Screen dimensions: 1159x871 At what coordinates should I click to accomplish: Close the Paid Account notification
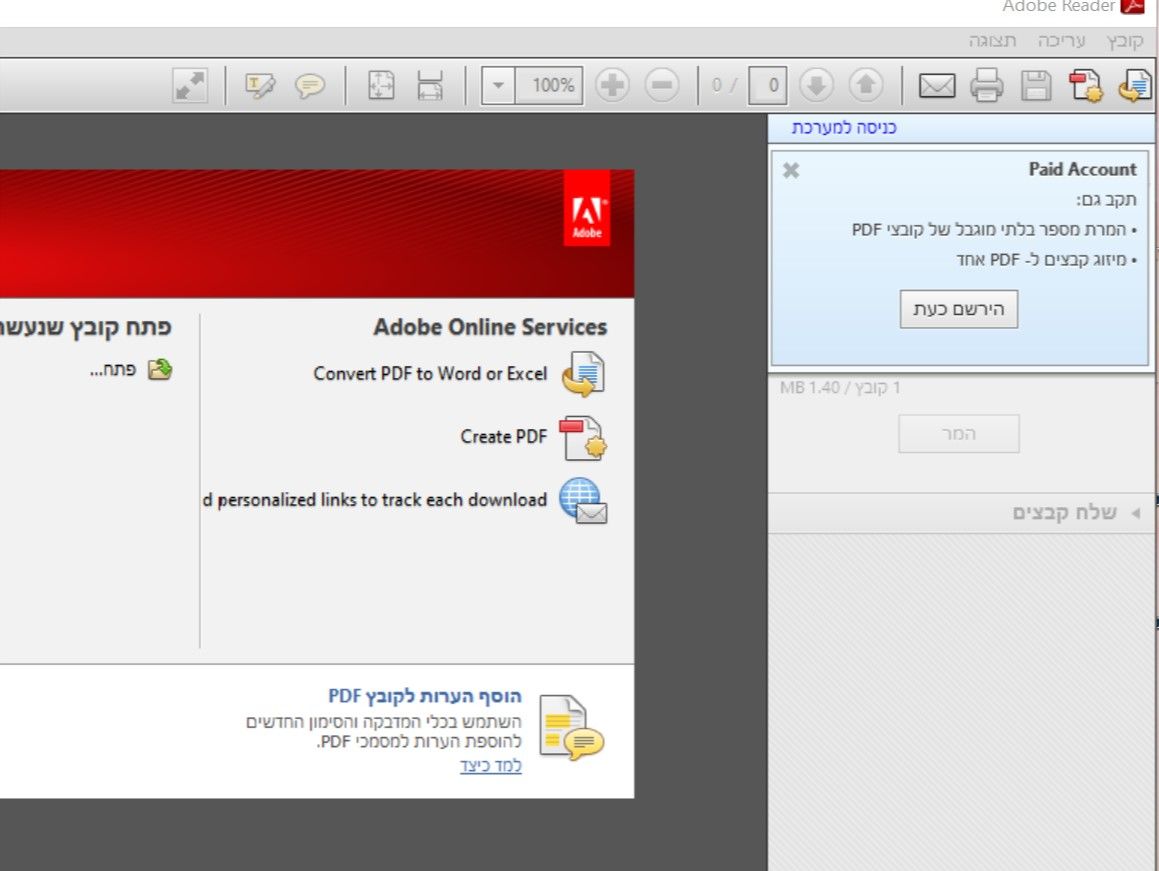(x=791, y=171)
